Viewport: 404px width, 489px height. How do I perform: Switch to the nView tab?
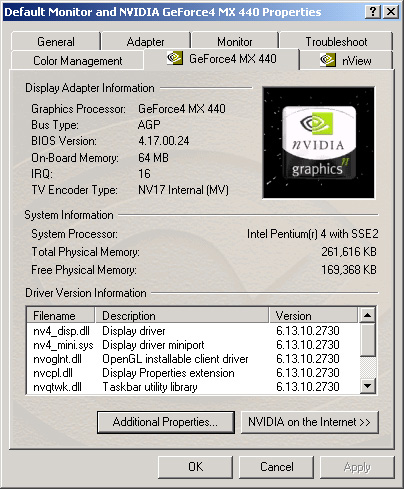(x=346, y=61)
